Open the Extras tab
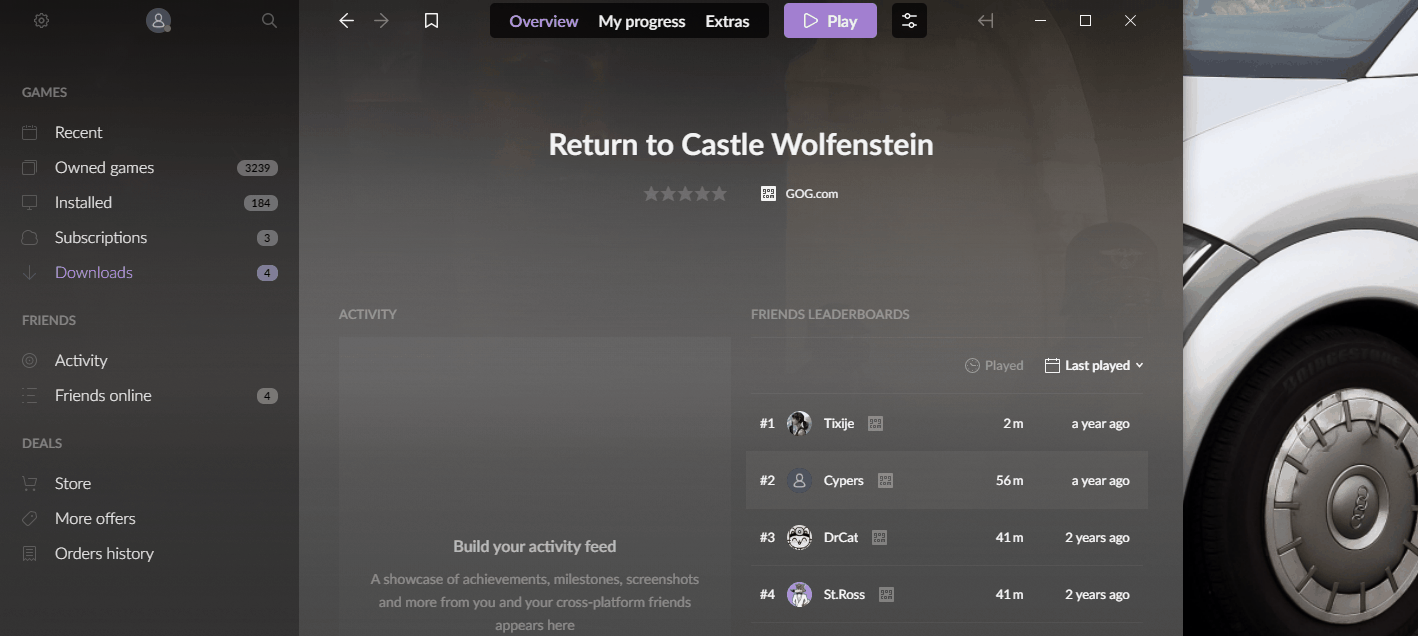The image size is (1418, 636). tap(727, 21)
